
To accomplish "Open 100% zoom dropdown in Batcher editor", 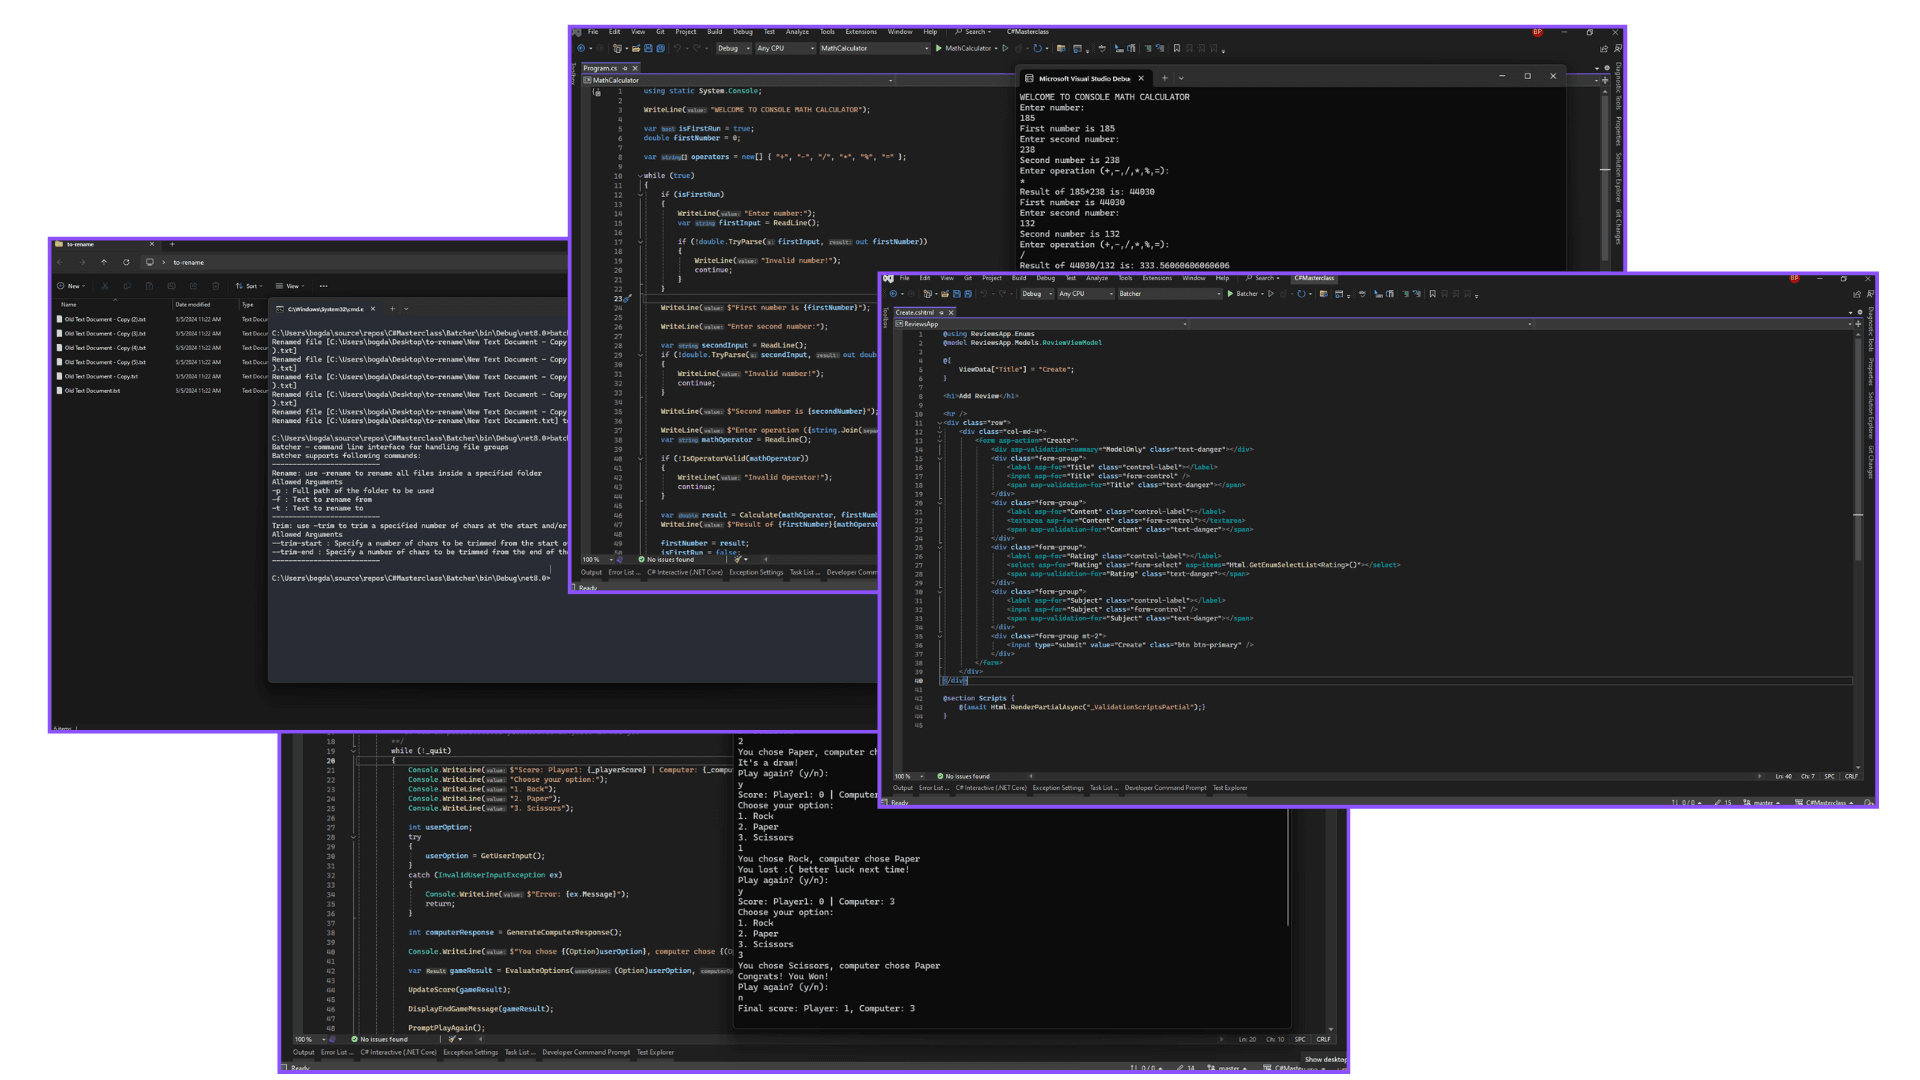I will click(908, 776).
